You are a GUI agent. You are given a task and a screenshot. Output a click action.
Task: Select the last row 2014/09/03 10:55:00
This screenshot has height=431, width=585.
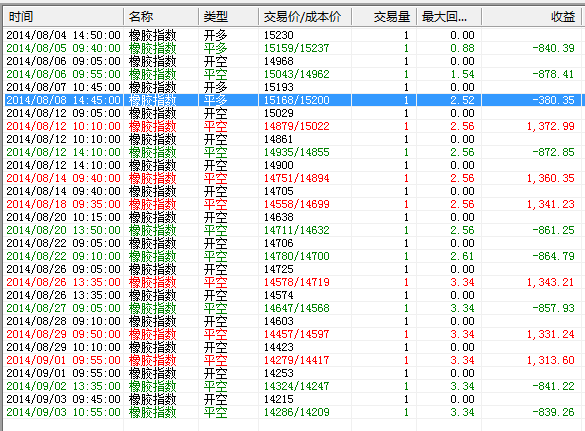[292, 412]
